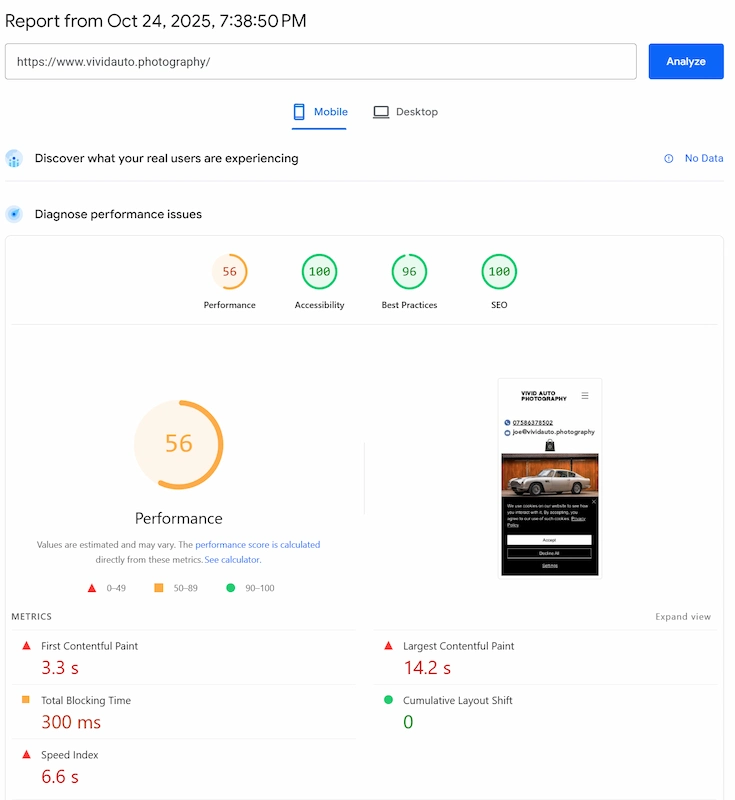This screenshot has height=800, width=735.
Task: Click the METRICS heading
Action: click(x=32, y=617)
